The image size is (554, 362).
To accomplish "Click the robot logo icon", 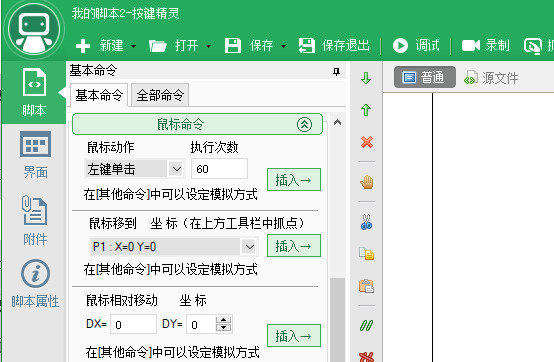I will 34,29.
